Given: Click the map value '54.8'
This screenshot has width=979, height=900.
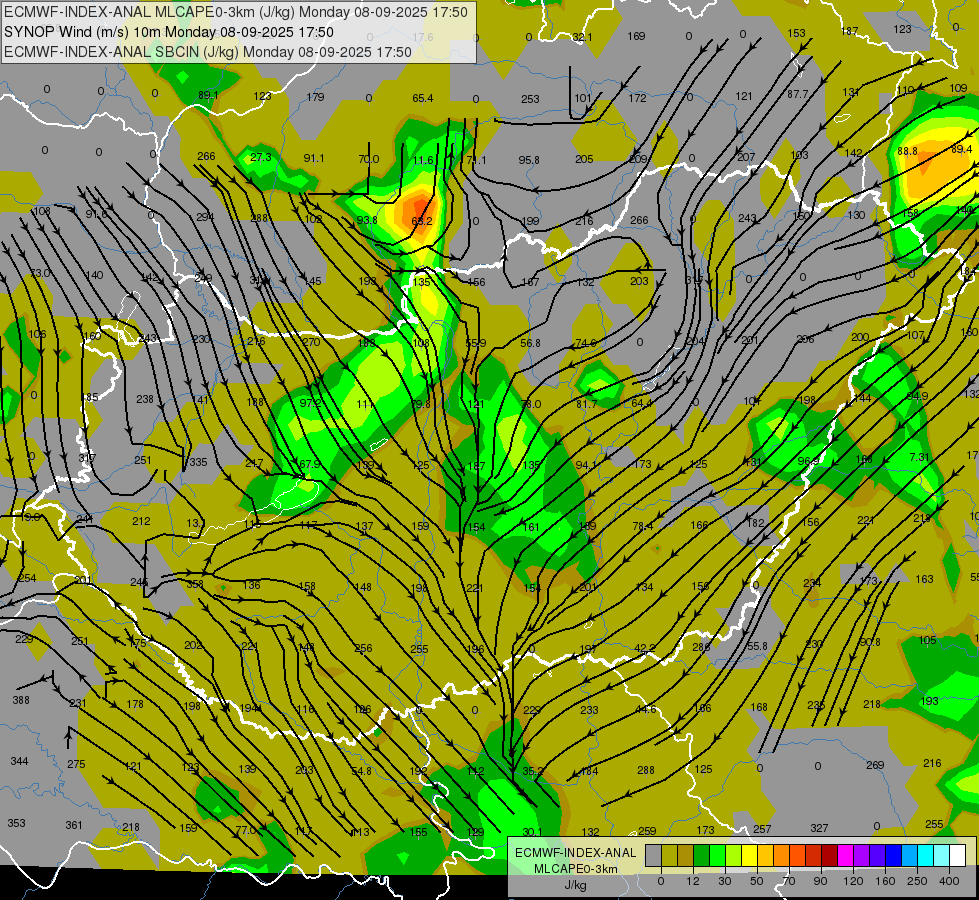Looking at the screenshot, I should tap(361, 771).
